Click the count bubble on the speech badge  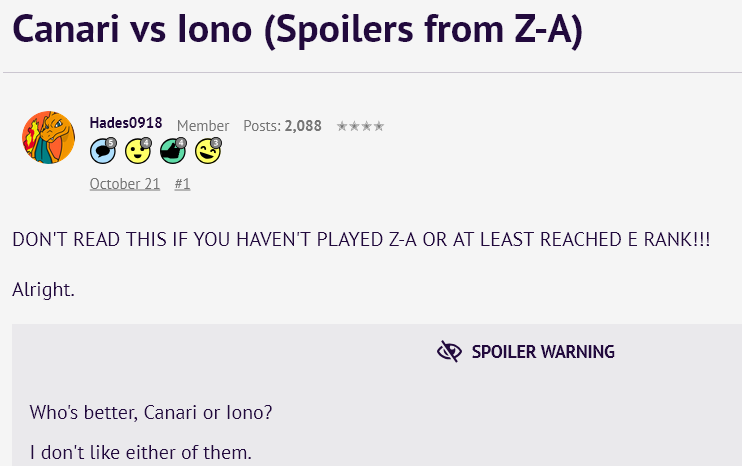[x=111, y=143]
